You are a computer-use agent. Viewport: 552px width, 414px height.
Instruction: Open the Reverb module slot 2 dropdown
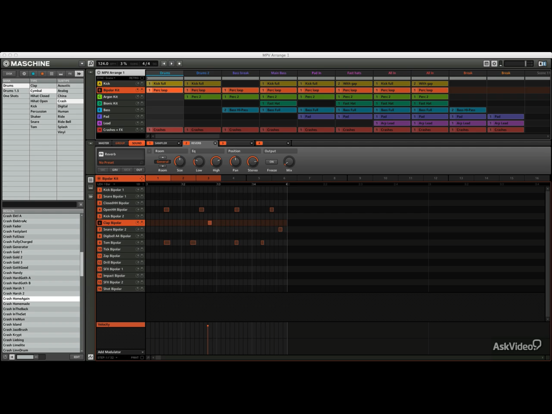click(215, 143)
